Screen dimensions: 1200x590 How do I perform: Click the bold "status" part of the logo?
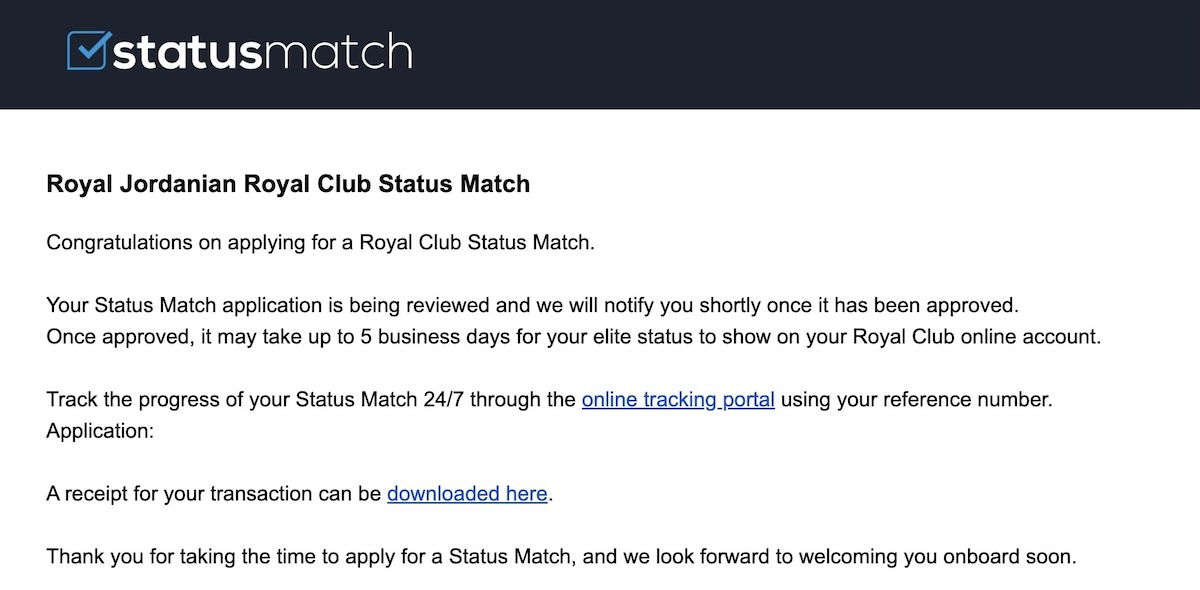(x=186, y=52)
